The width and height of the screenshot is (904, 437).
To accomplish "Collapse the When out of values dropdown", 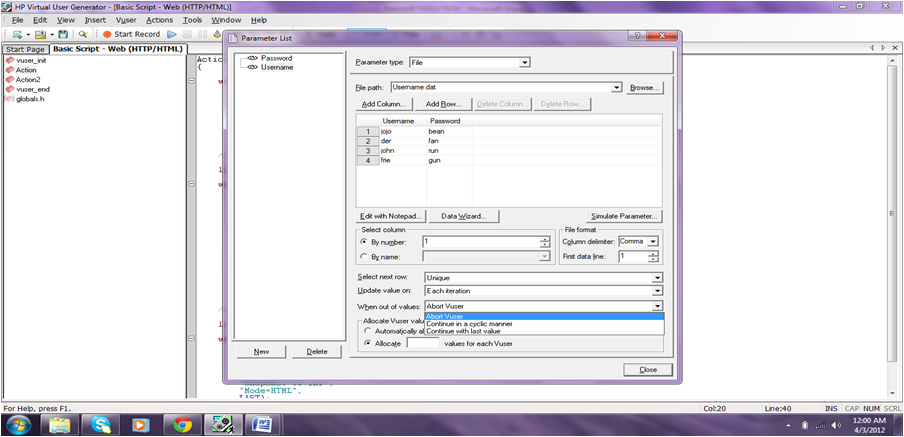I will [657, 306].
